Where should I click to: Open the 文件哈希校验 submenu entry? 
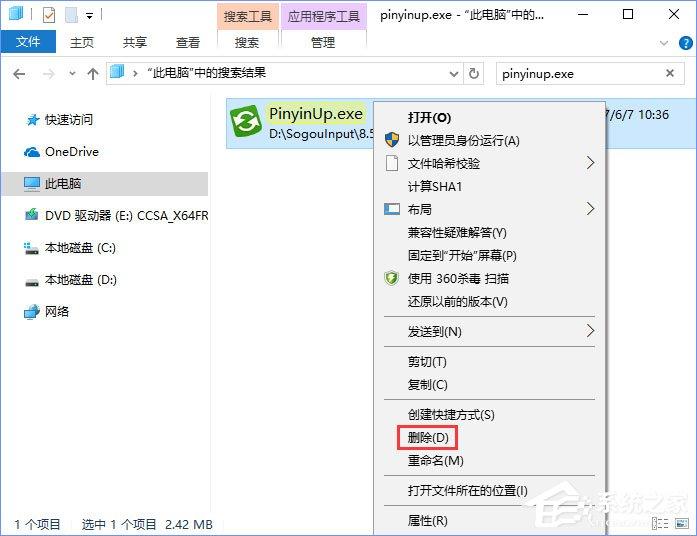(489, 164)
